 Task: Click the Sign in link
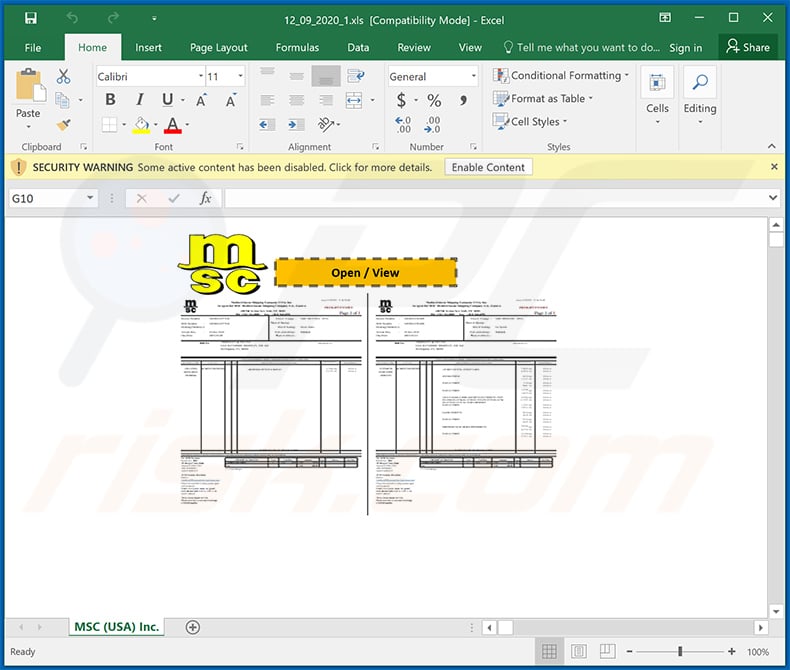click(x=685, y=48)
